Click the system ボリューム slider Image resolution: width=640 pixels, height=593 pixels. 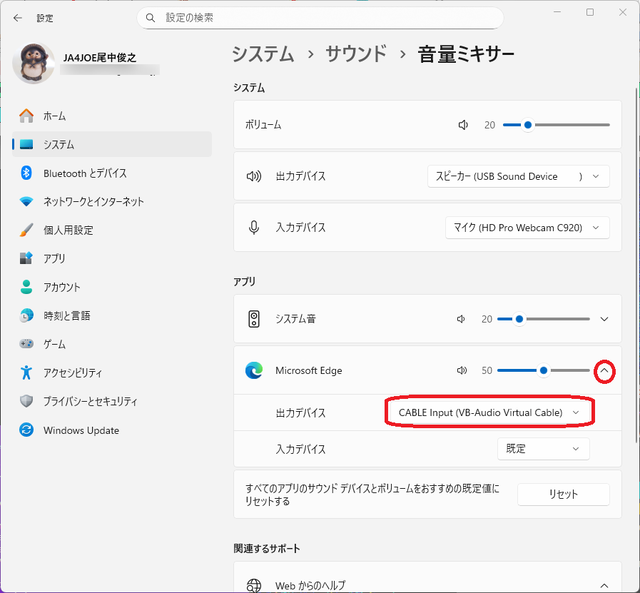556,125
